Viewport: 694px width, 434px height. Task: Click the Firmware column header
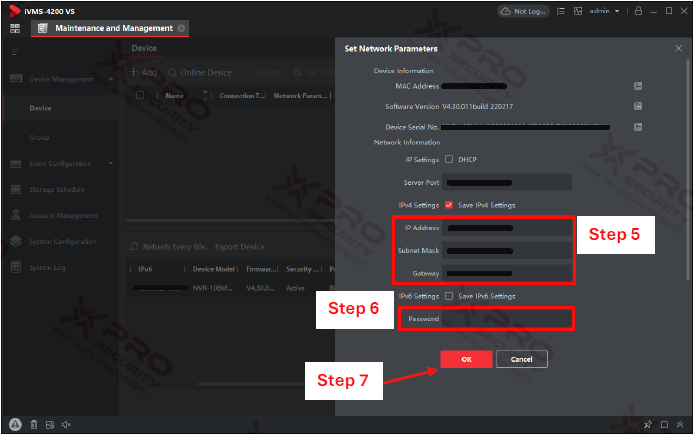coord(262,269)
